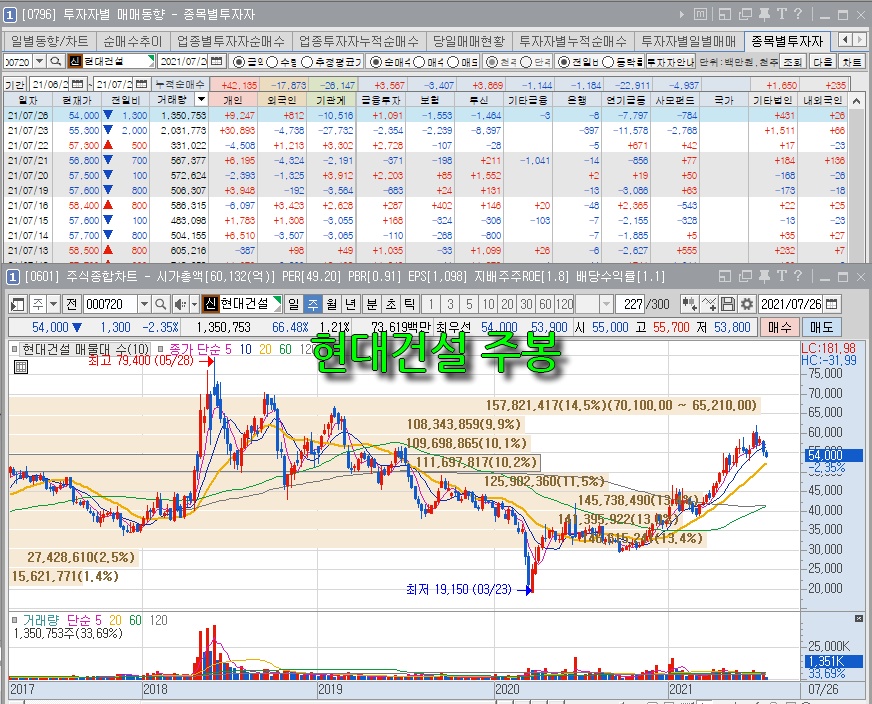Select the 단주 radio button
872x704 pixels.
point(526,62)
